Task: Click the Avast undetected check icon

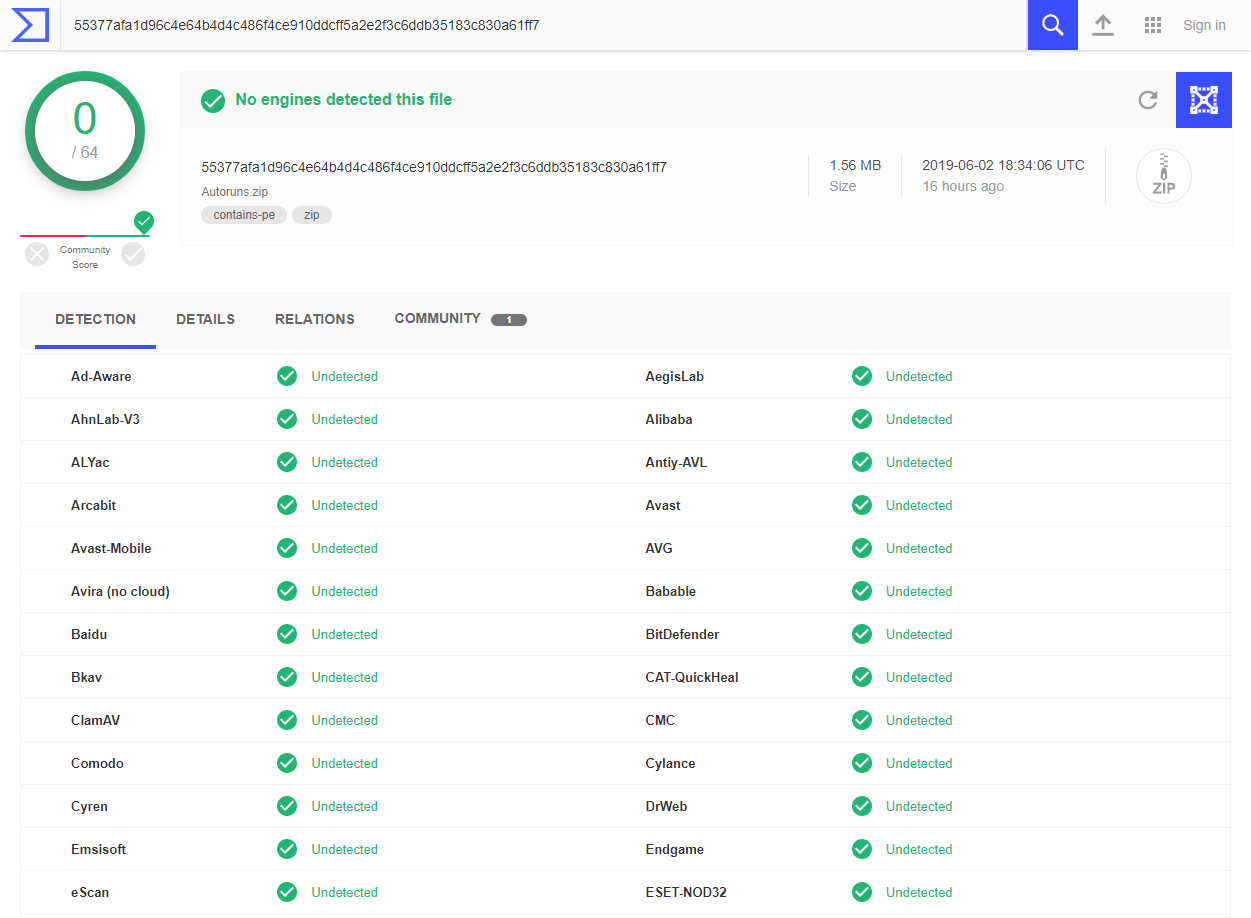Action: [862, 505]
